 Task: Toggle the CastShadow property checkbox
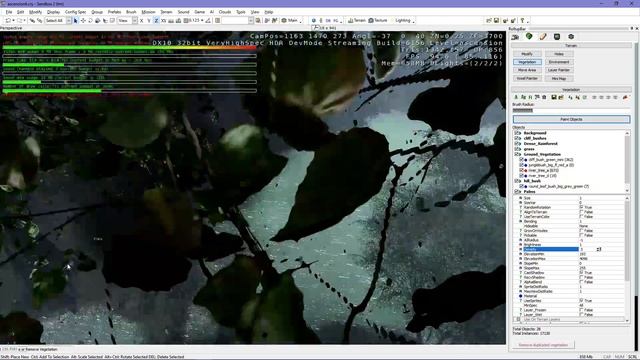pos(581,273)
